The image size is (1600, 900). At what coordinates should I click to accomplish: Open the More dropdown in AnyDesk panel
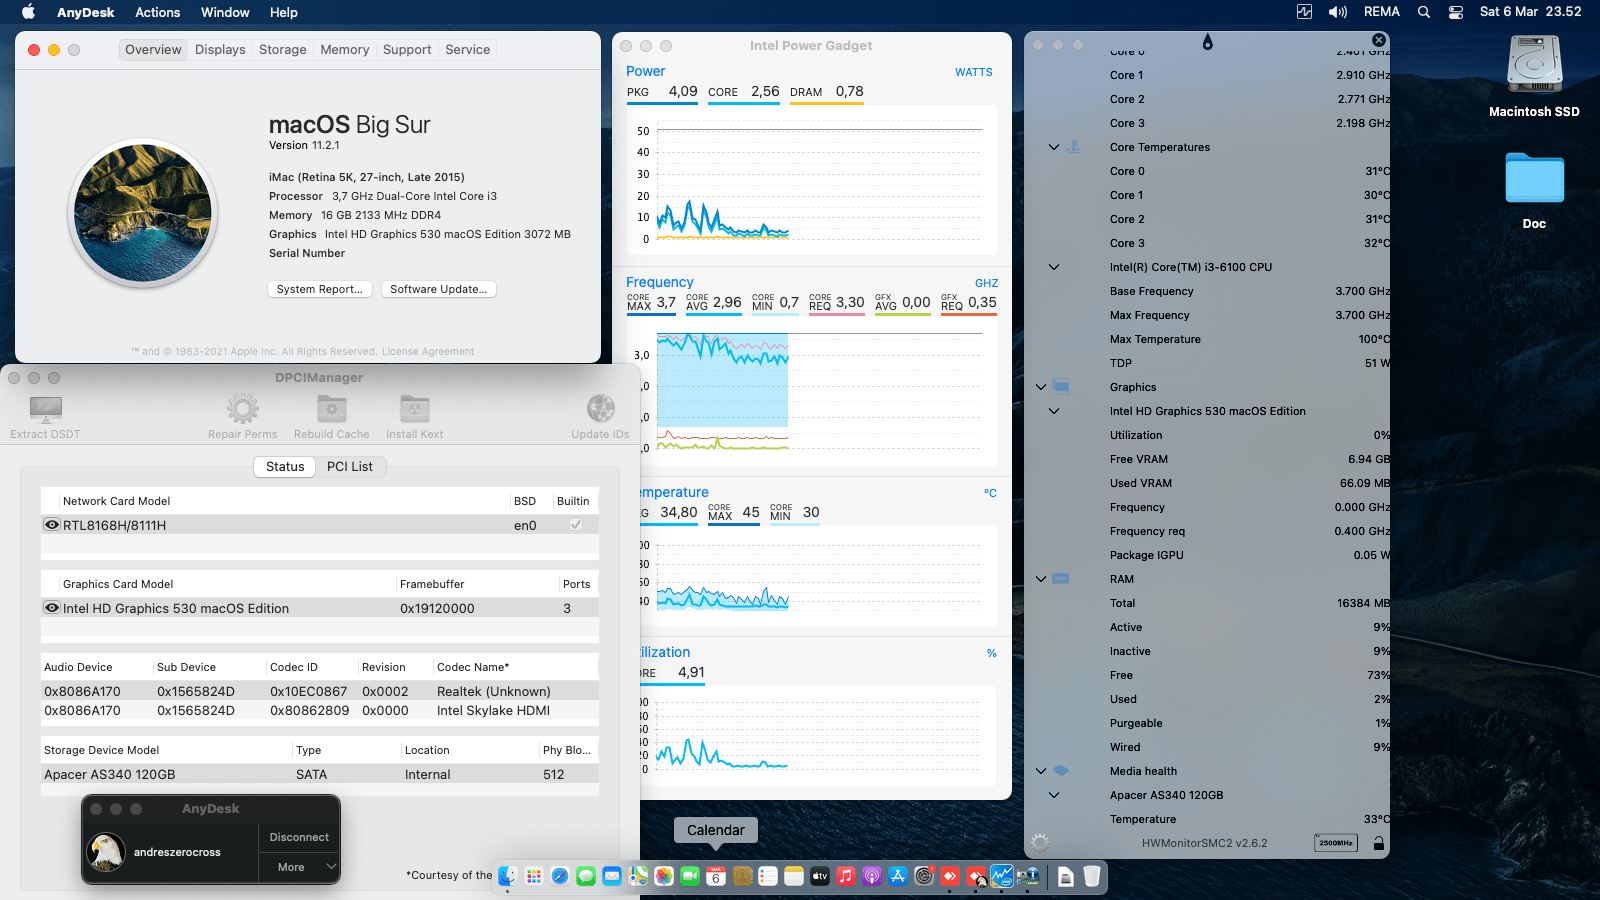(x=299, y=867)
